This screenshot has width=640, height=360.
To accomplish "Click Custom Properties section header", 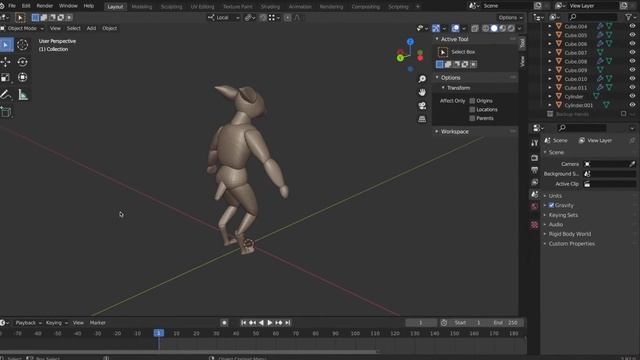I will tap(571, 244).
